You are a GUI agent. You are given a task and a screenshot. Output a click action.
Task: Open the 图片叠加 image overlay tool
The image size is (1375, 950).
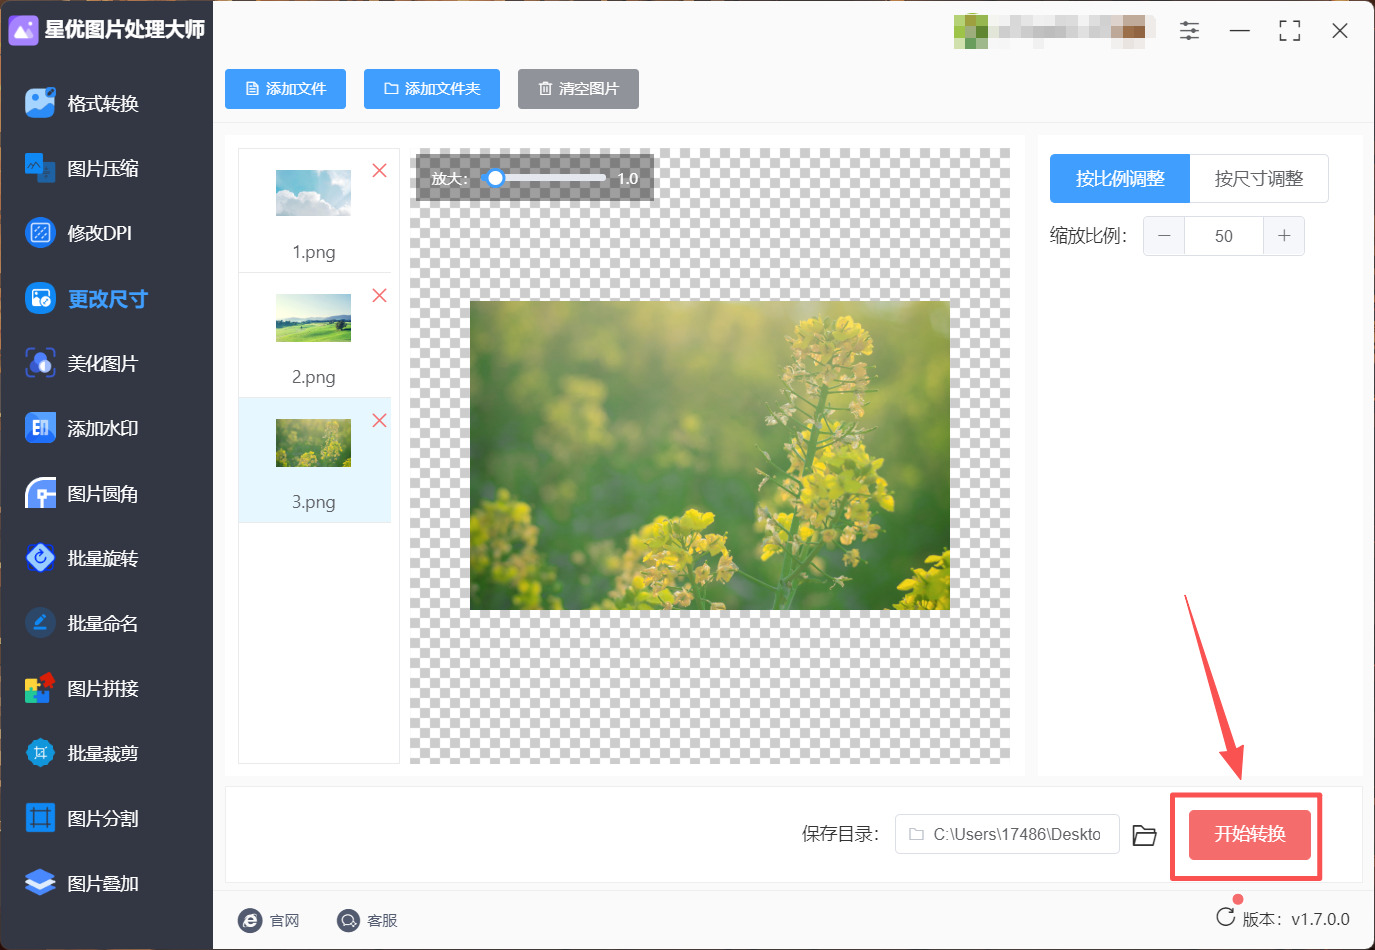coord(82,883)
